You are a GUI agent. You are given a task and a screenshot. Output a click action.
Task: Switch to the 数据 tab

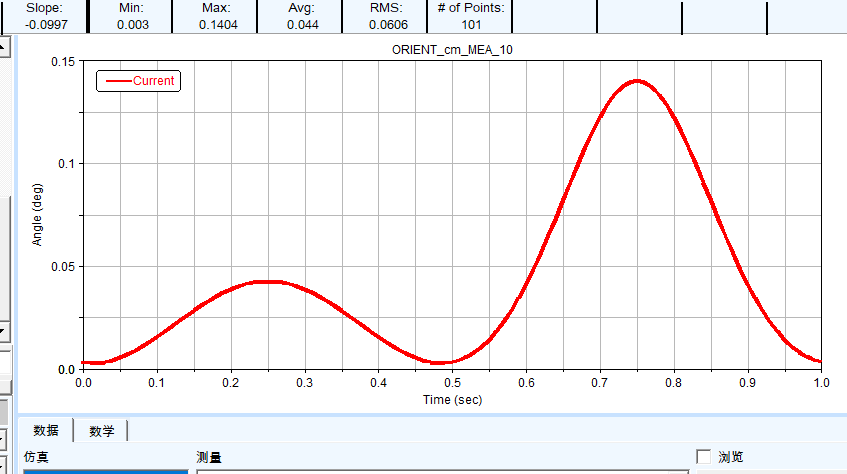coord(46,430)
